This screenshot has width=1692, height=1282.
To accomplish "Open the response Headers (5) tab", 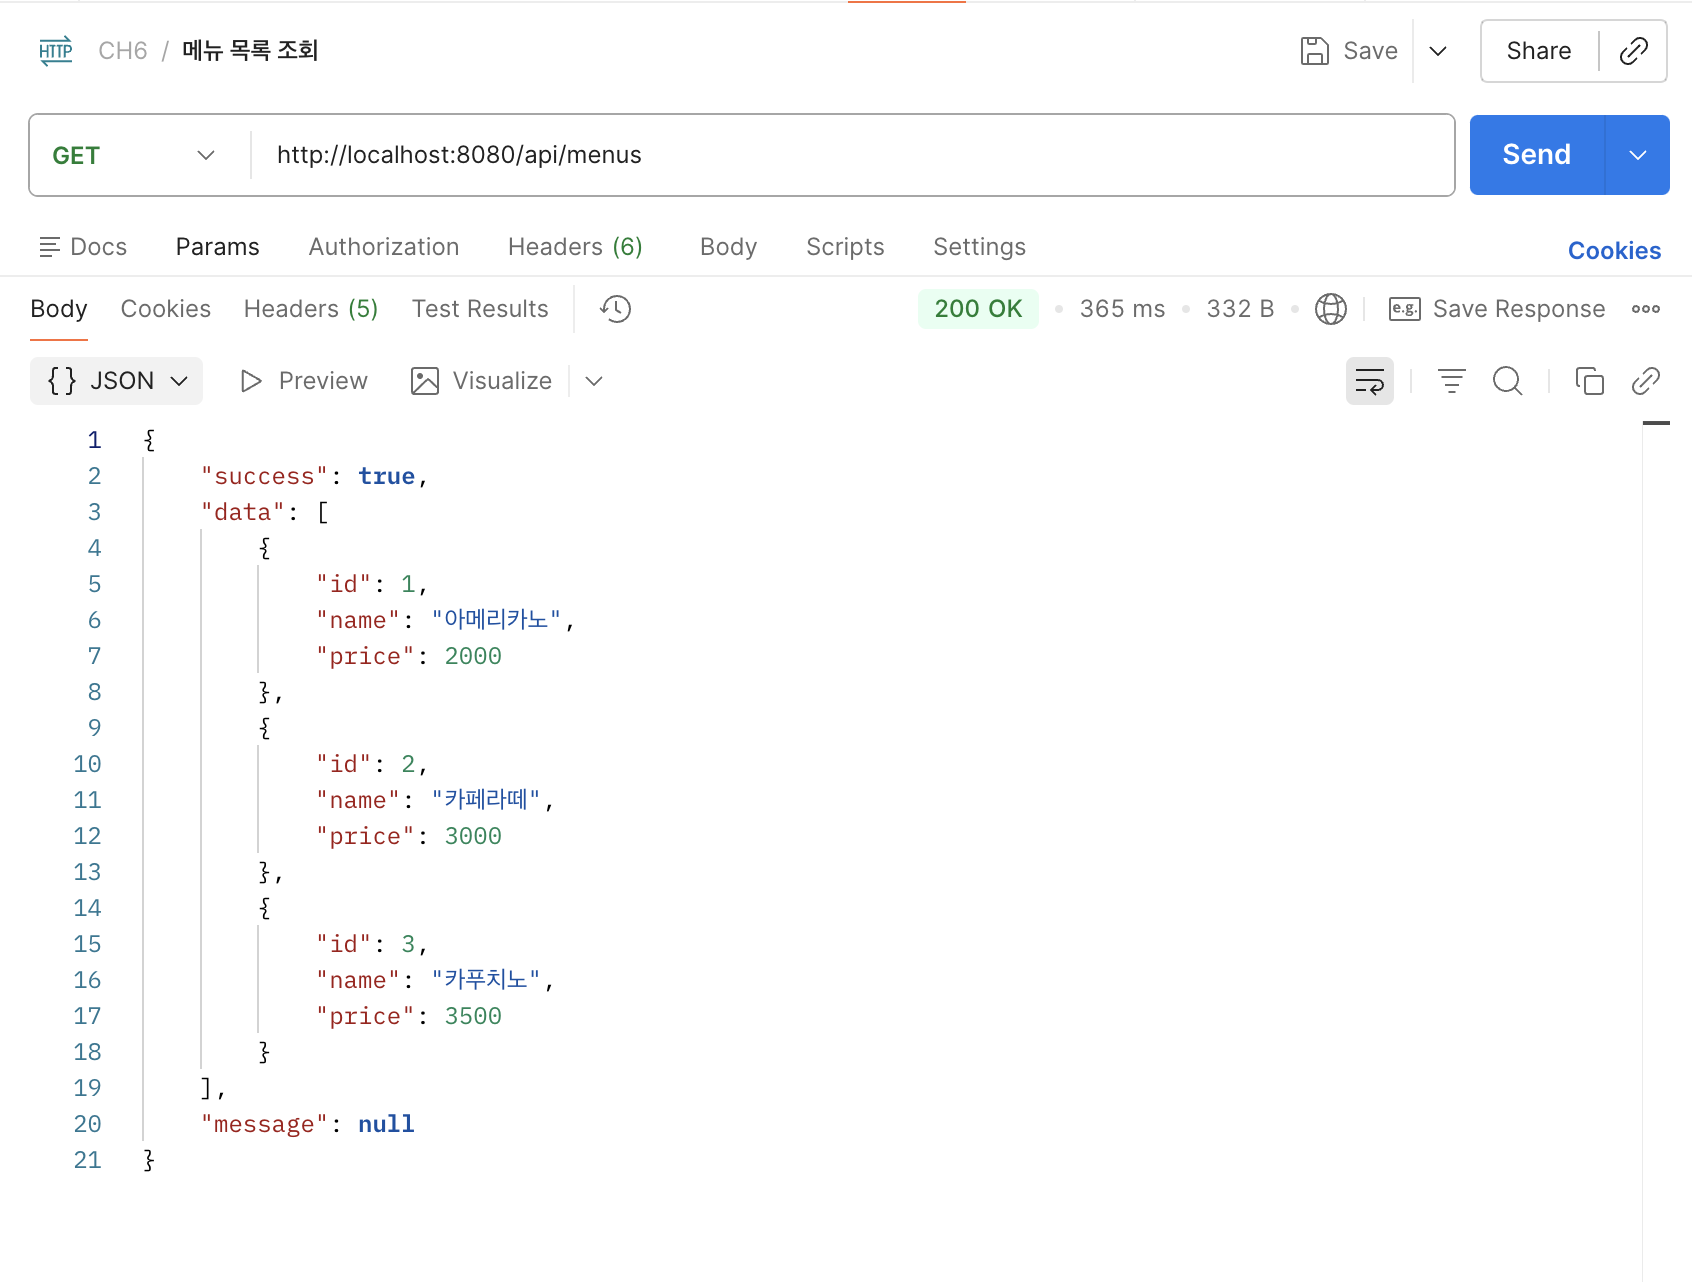I will click(x=311, y=309).
